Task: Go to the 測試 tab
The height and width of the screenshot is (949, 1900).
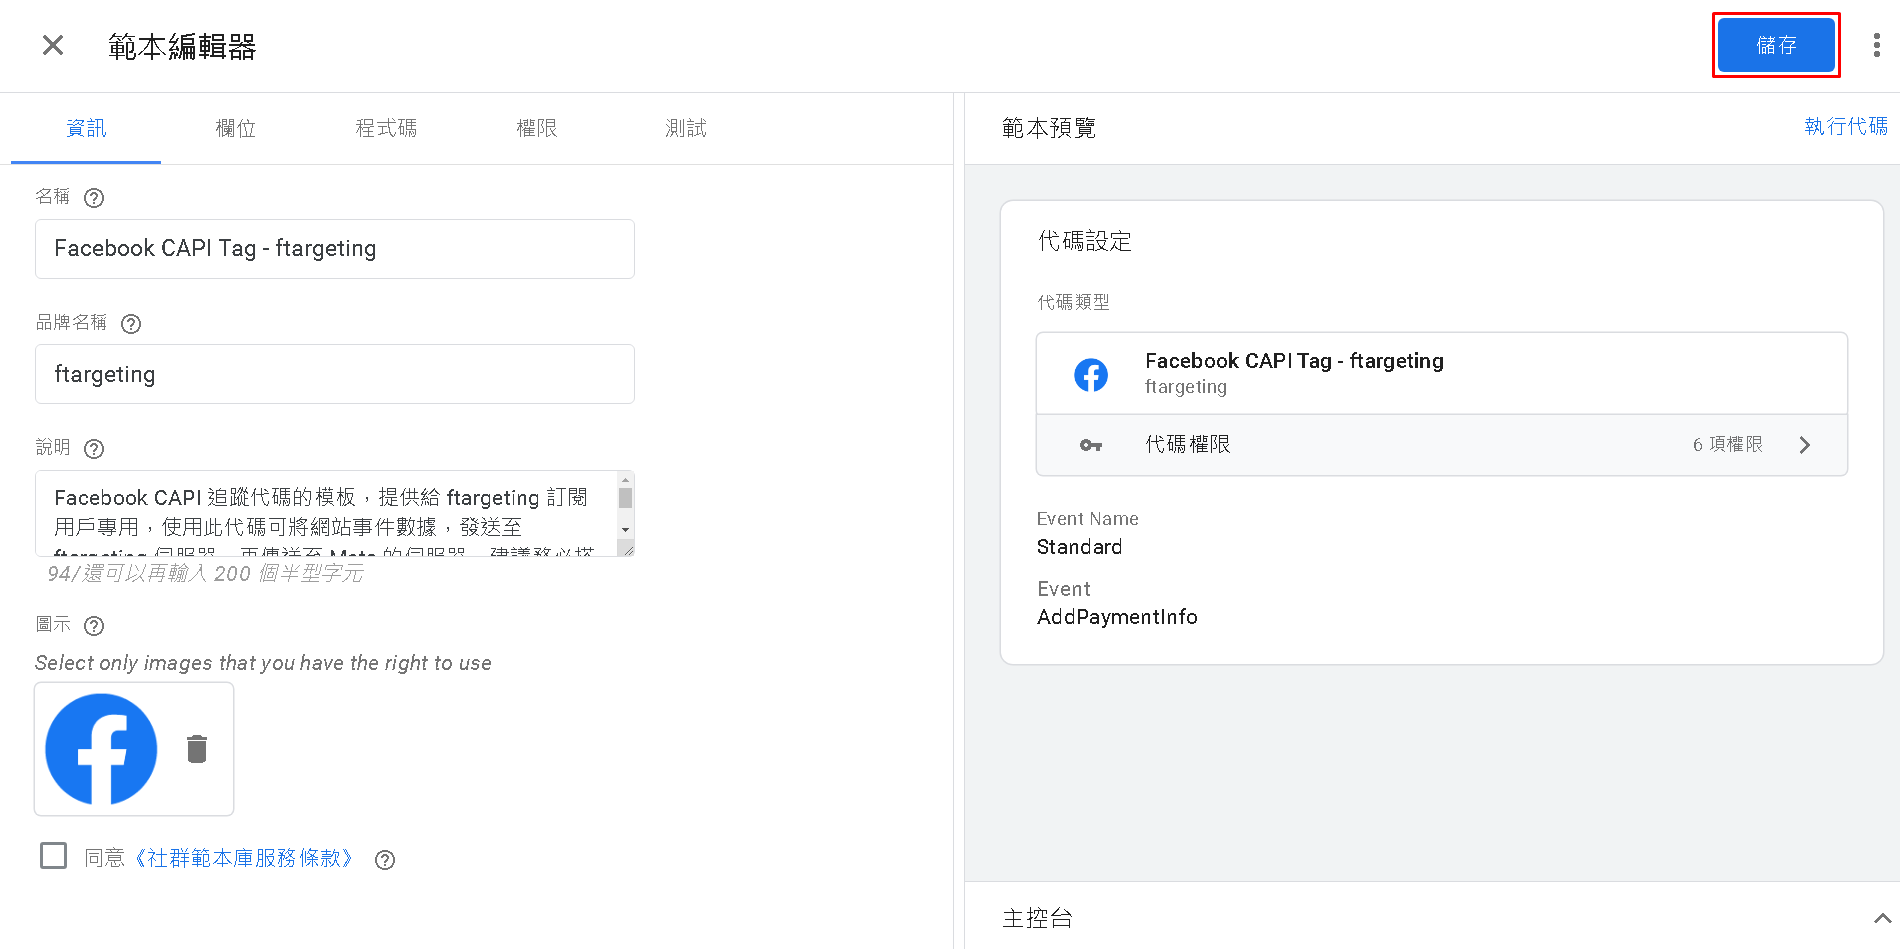Action: pyautogui.click(x=686, y=128)
